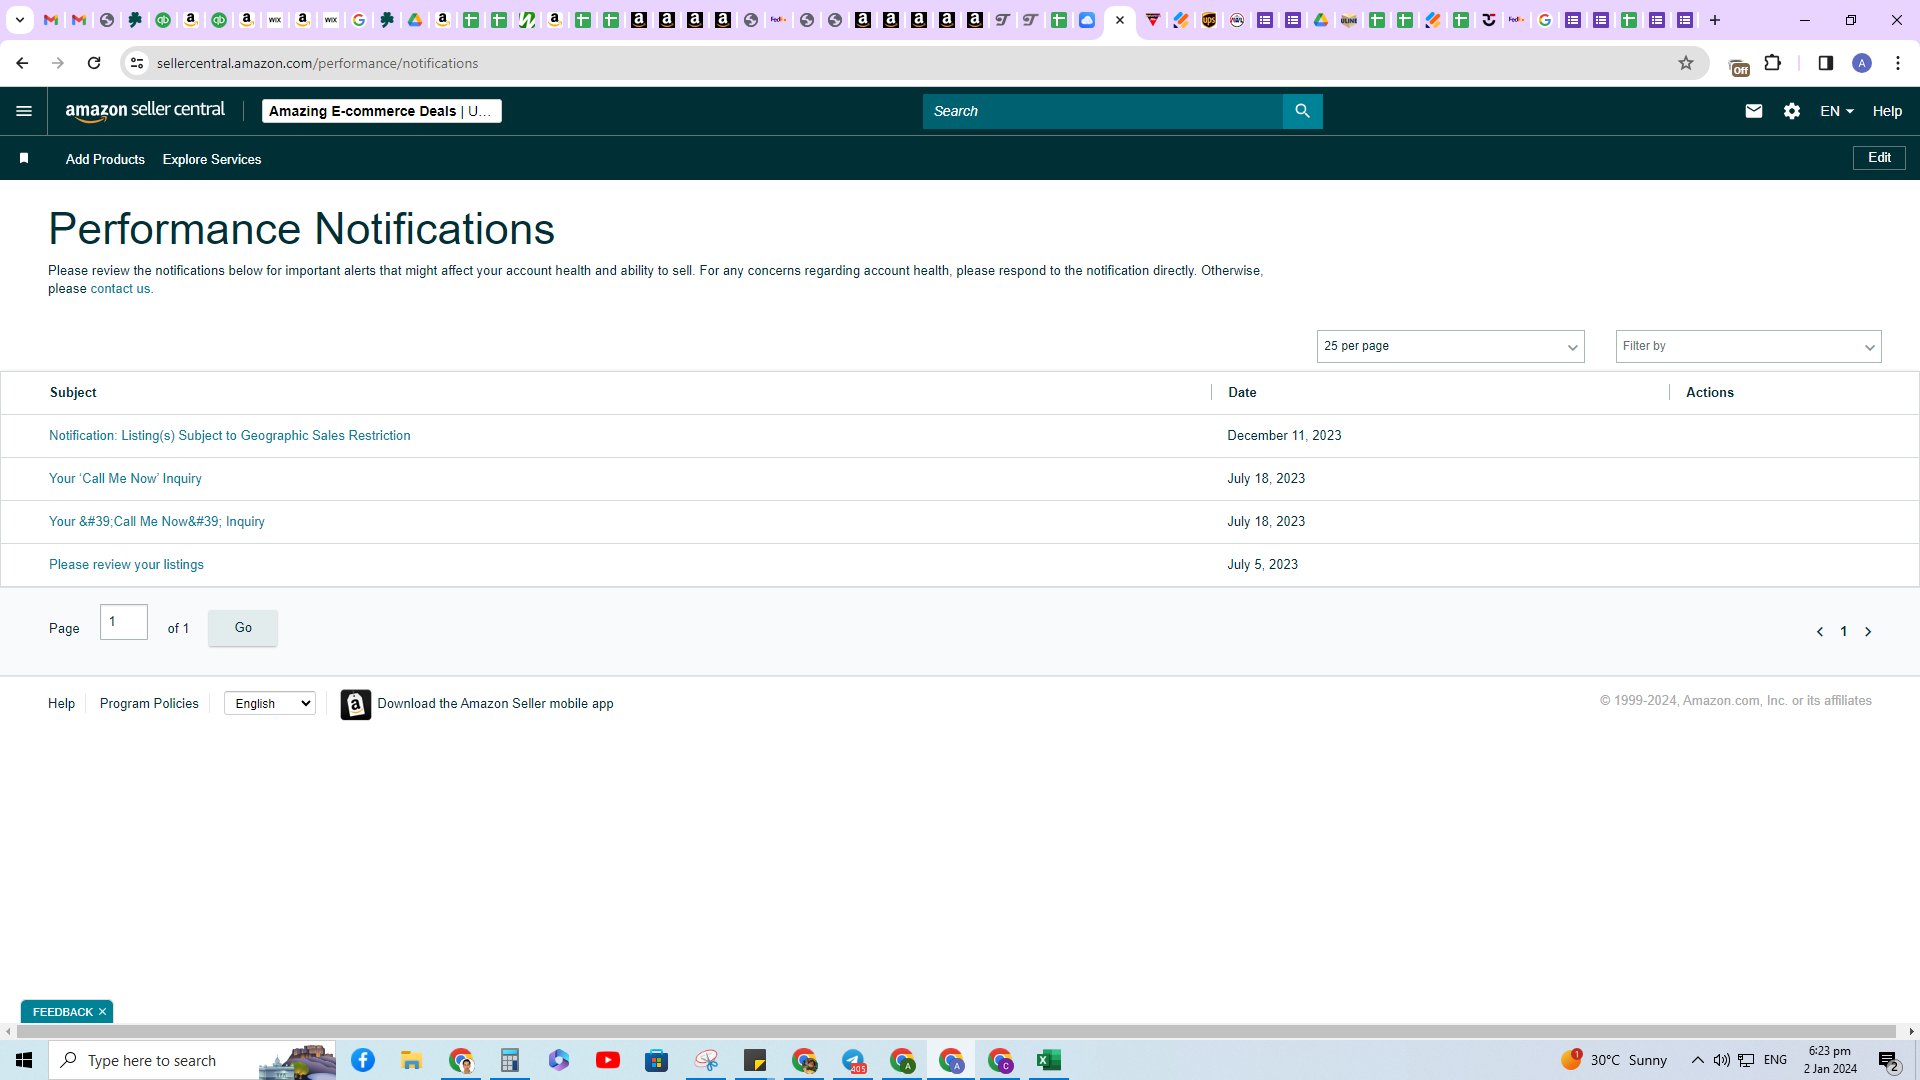This screenshot has width=1920, height=1080.
Task: View site information icon in address bar
Action: coord(137,63)
